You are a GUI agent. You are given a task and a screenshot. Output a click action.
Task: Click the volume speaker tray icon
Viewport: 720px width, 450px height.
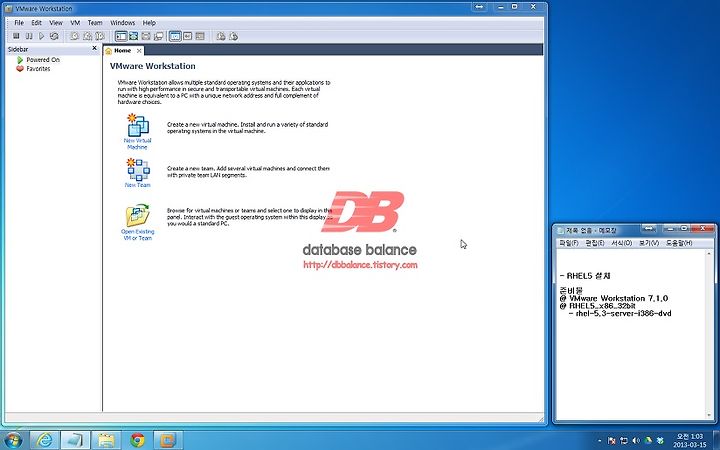click(x=636, y=441)
